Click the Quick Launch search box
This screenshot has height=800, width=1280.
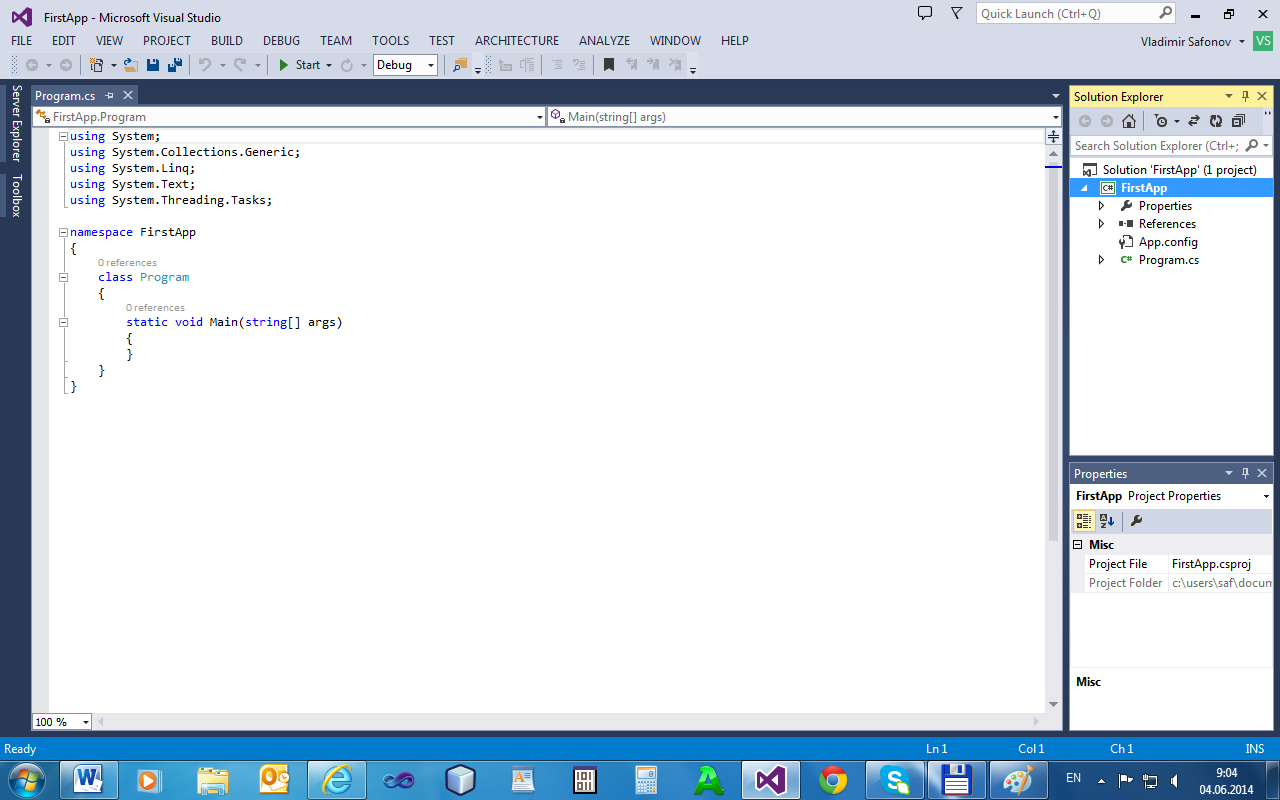1076,14
